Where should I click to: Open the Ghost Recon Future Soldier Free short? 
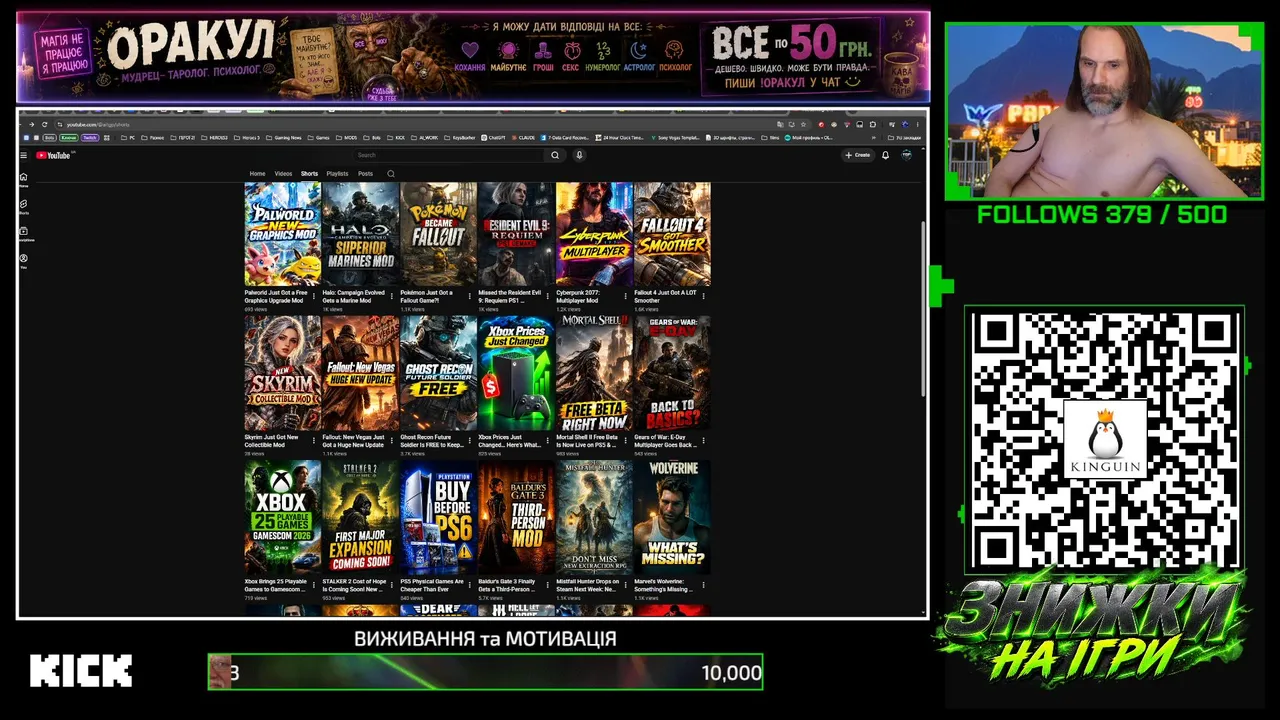click(438, 373)
